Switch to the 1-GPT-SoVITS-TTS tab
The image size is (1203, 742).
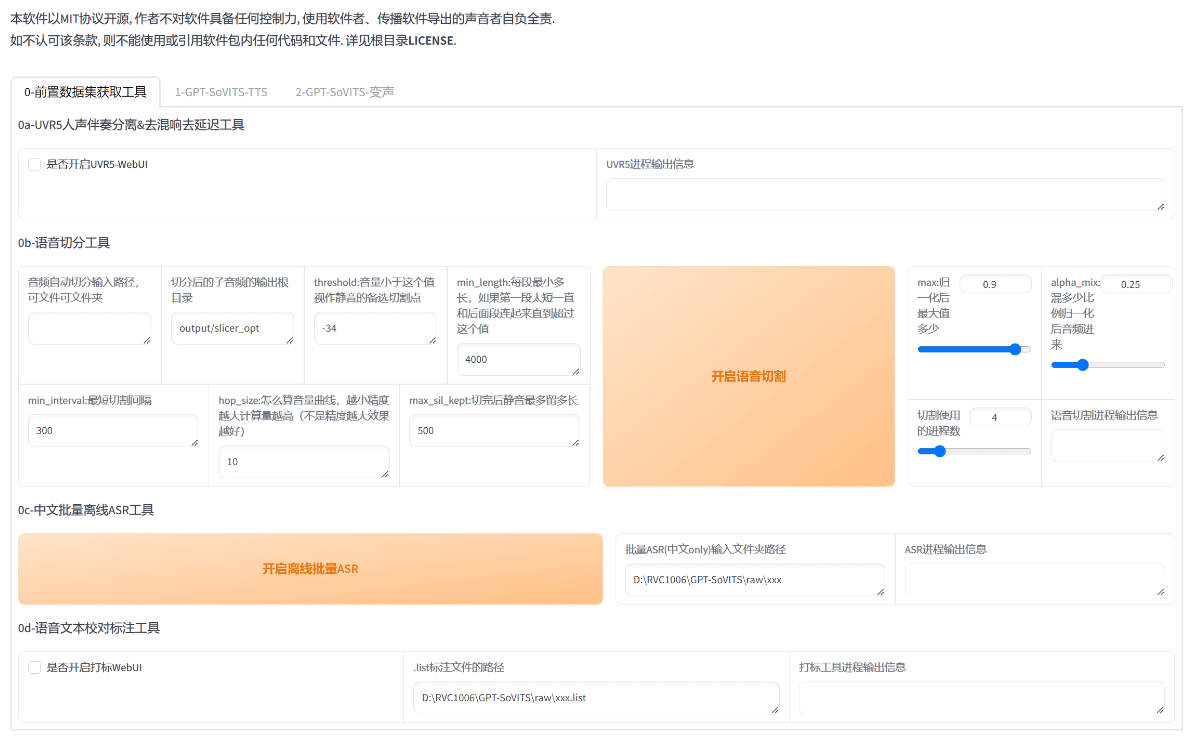click(x=220, y=92)
